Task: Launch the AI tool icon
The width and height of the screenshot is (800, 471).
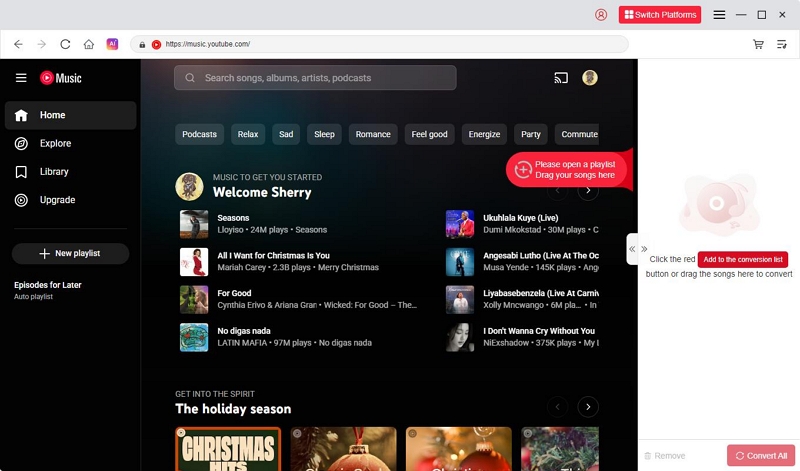Action: point(112,44)
